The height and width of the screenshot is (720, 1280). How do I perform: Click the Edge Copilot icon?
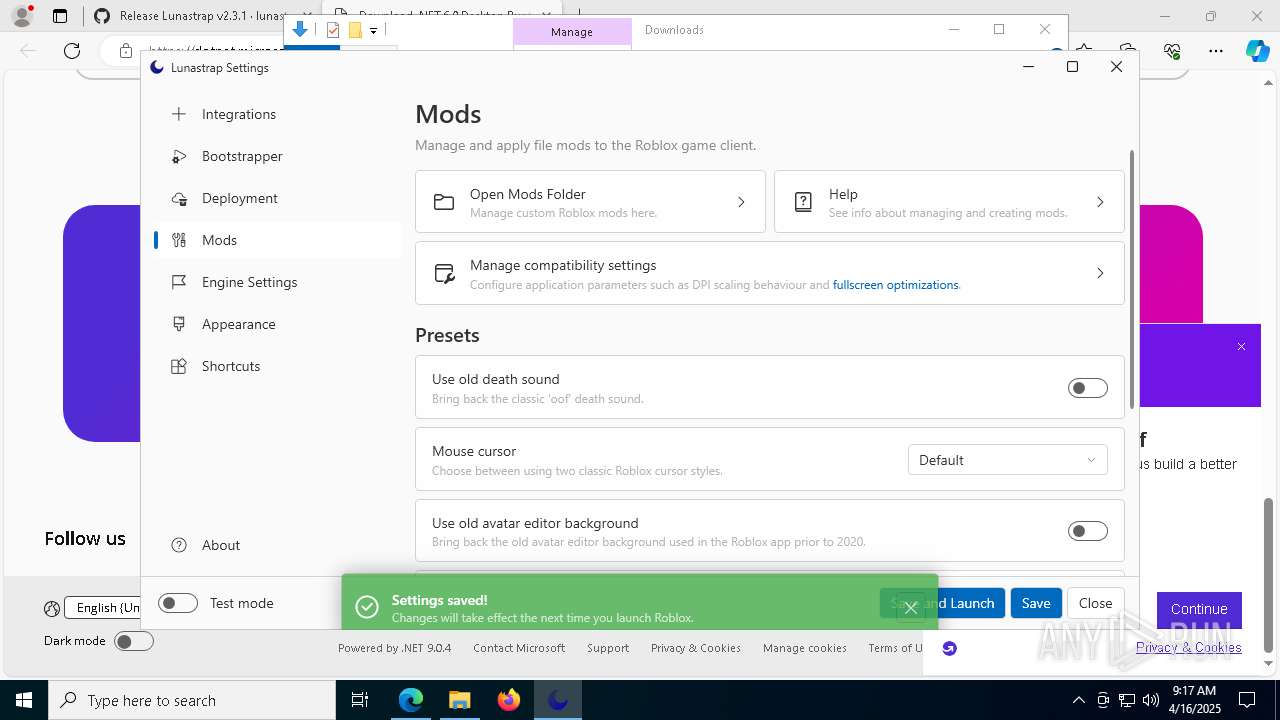pyautogui.click(x=1257, y=50)
